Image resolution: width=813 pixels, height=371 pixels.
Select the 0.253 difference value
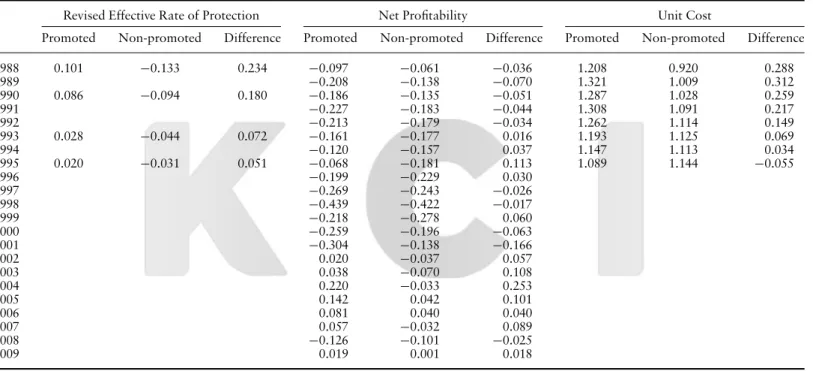coord(517,286)
